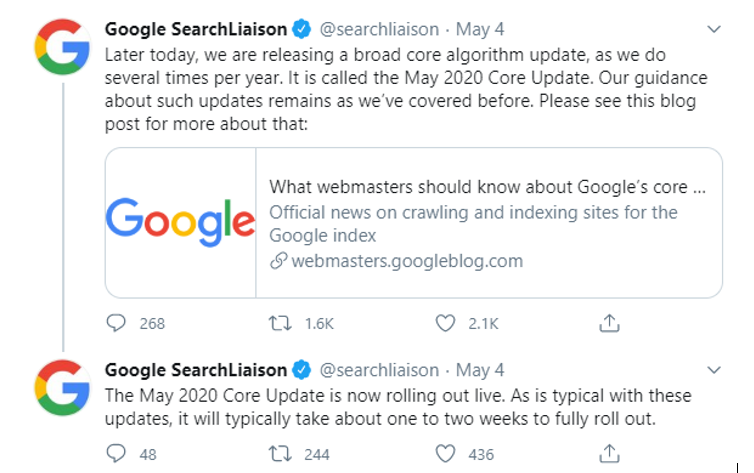
Task: Expand the second tweet's more options chevron
Action: (x=713, y=370)
